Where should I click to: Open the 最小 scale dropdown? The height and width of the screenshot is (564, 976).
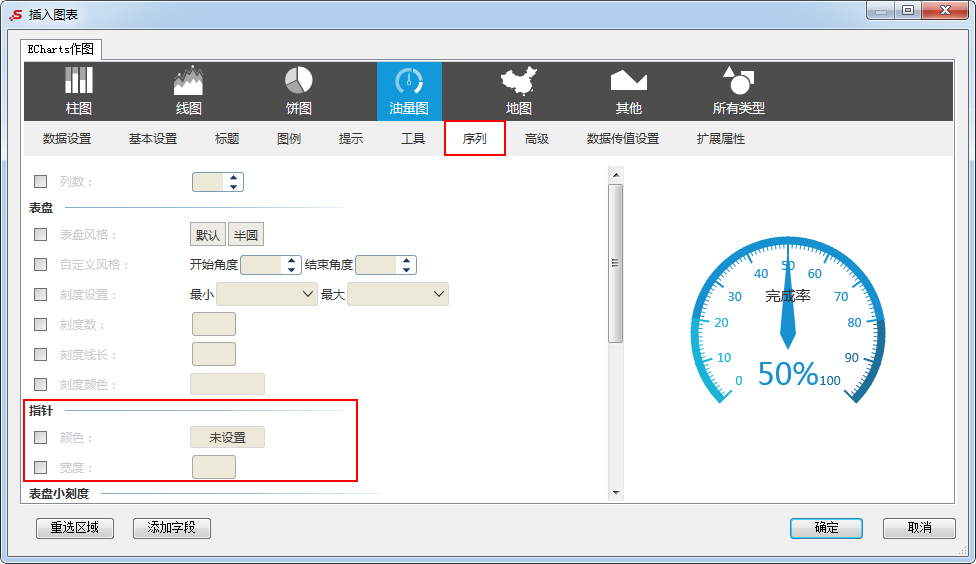tap(267, 294)
